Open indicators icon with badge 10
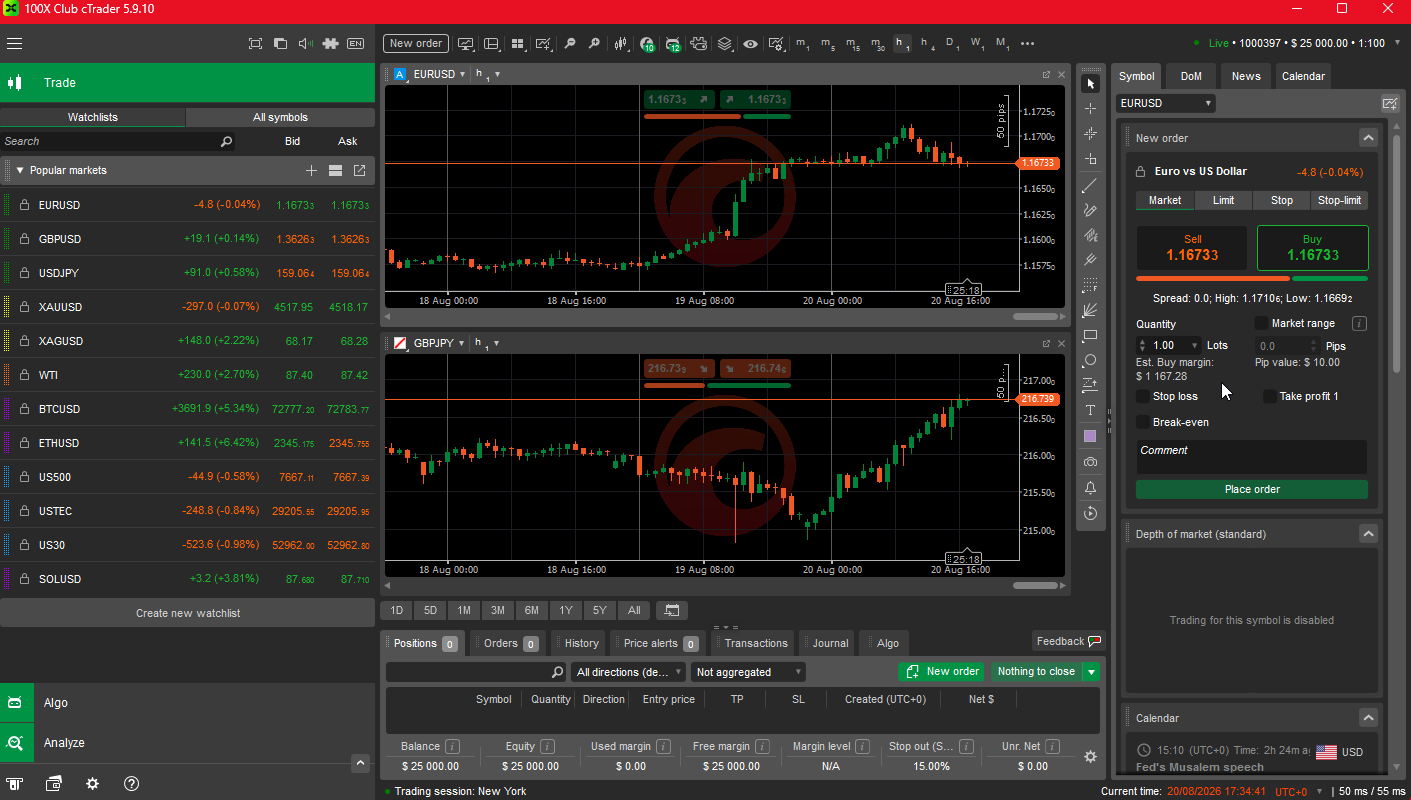 (x=647, y=44)
